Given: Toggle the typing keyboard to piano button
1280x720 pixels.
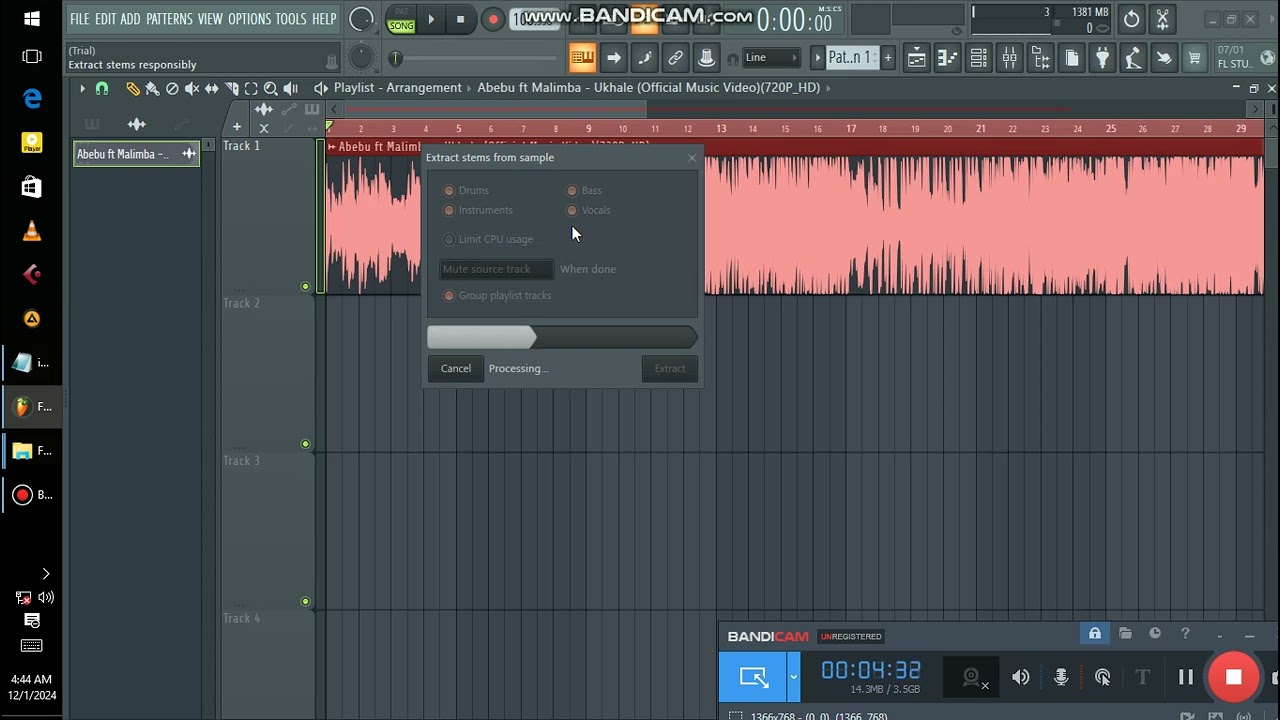Looking at the screenshot, I should tap(582, 58).
